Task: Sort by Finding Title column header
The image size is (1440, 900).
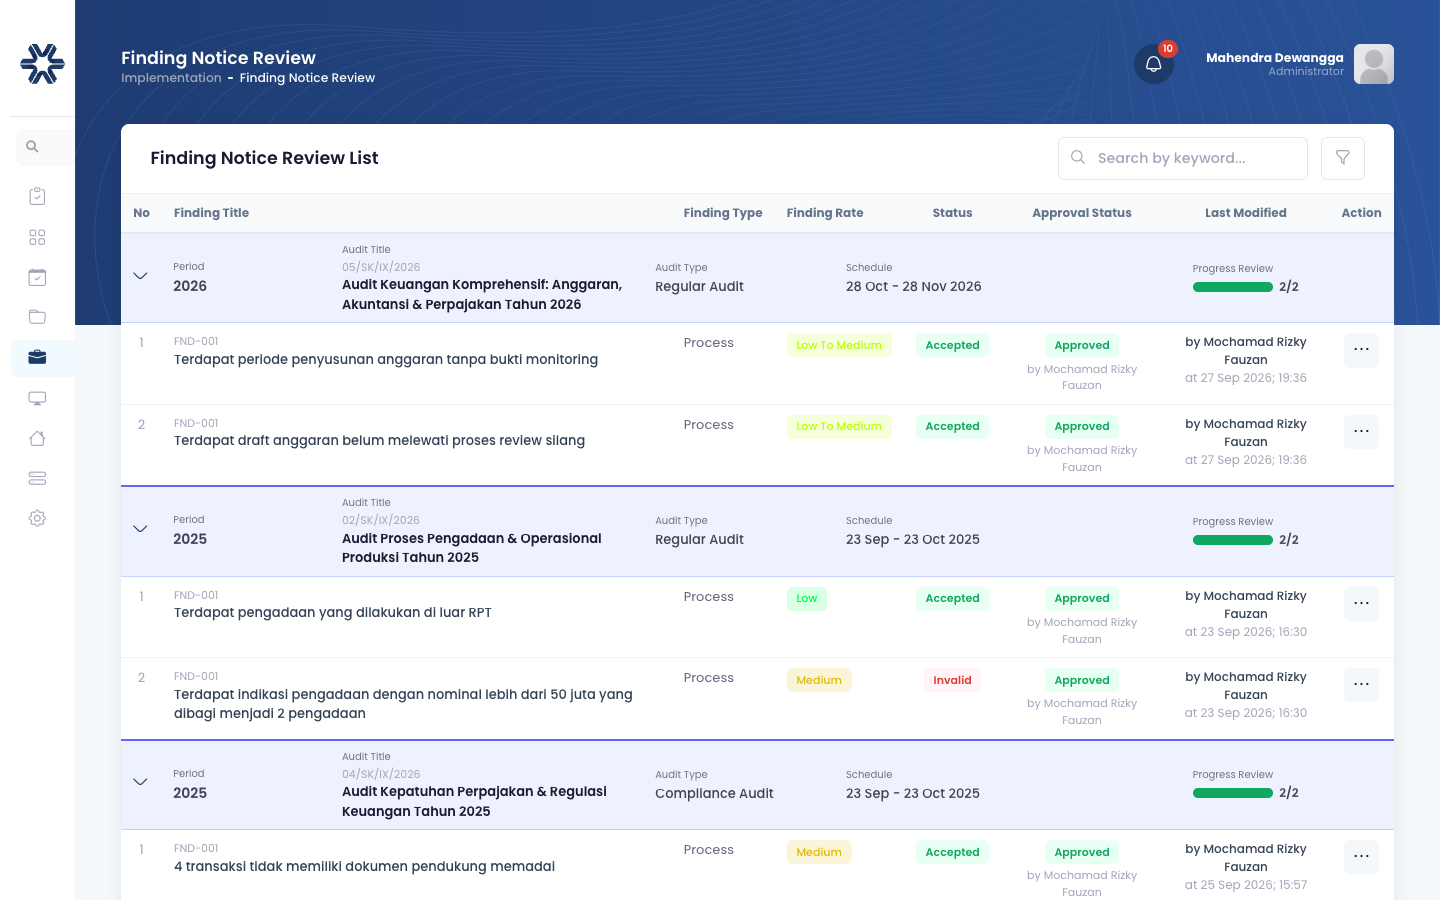Action: coord(211,213)
